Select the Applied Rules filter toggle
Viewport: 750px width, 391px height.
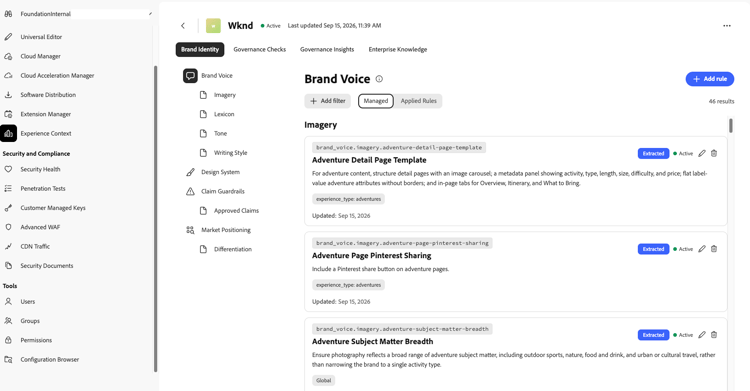tap(419, 101)
